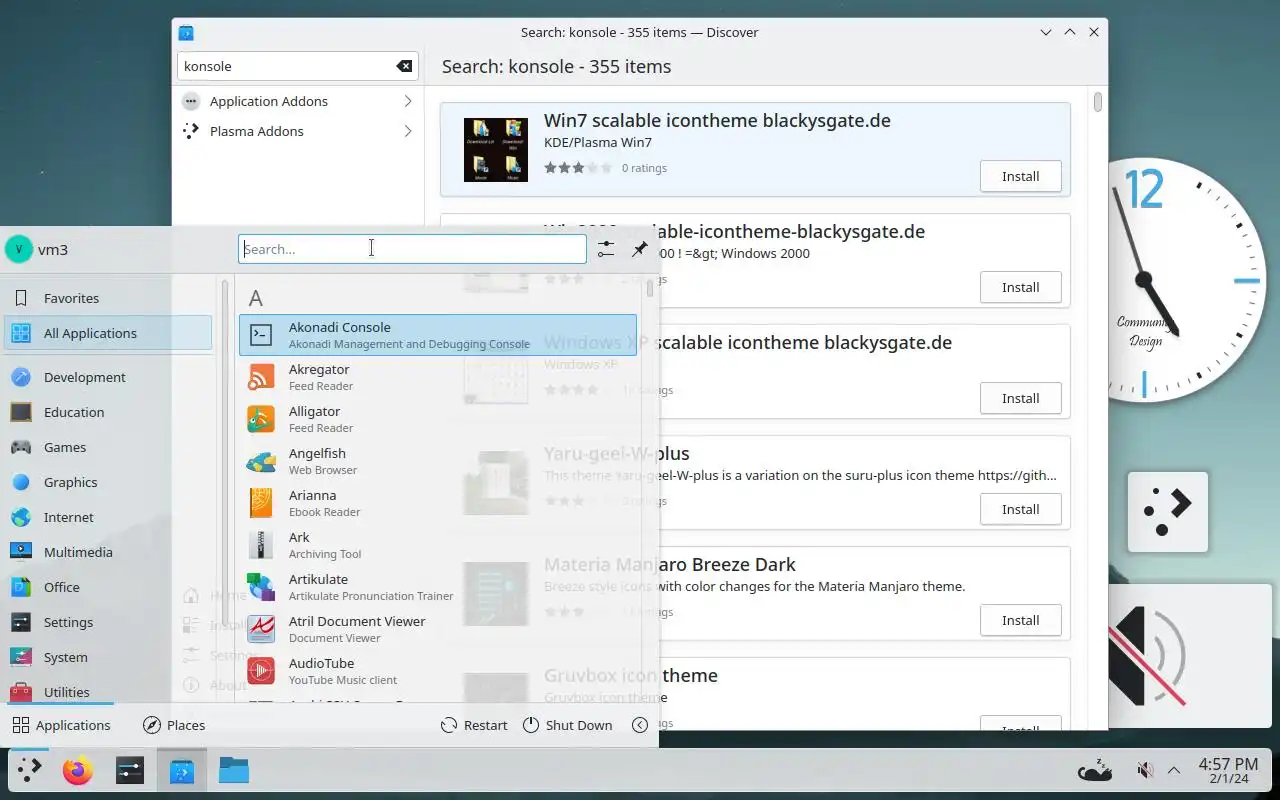Image resolution: width=1280 pixels, height=800 pixels.
Task: Install Windows 2000 icontheme in Discover
Action: point(1020,287)
